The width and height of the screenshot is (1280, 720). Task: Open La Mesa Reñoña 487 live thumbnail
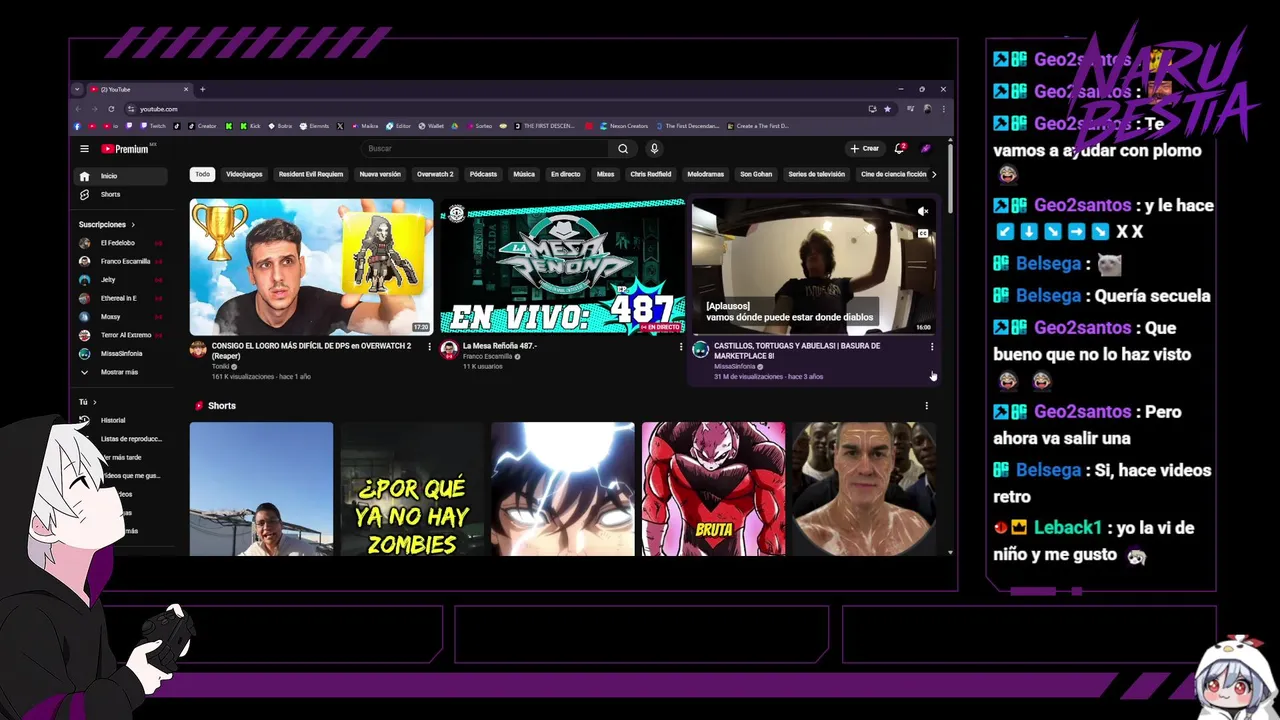(562, 267)
